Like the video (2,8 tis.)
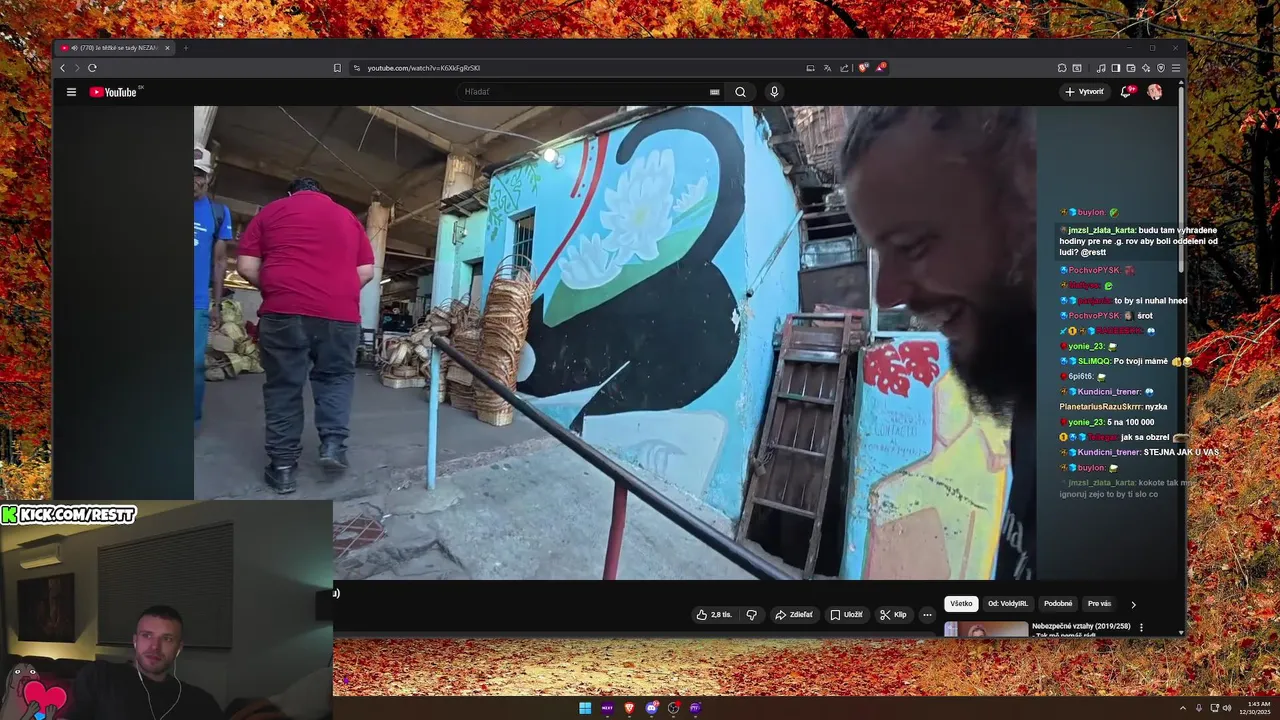This screenshot has height=720, width=1280. click(715, 615)
